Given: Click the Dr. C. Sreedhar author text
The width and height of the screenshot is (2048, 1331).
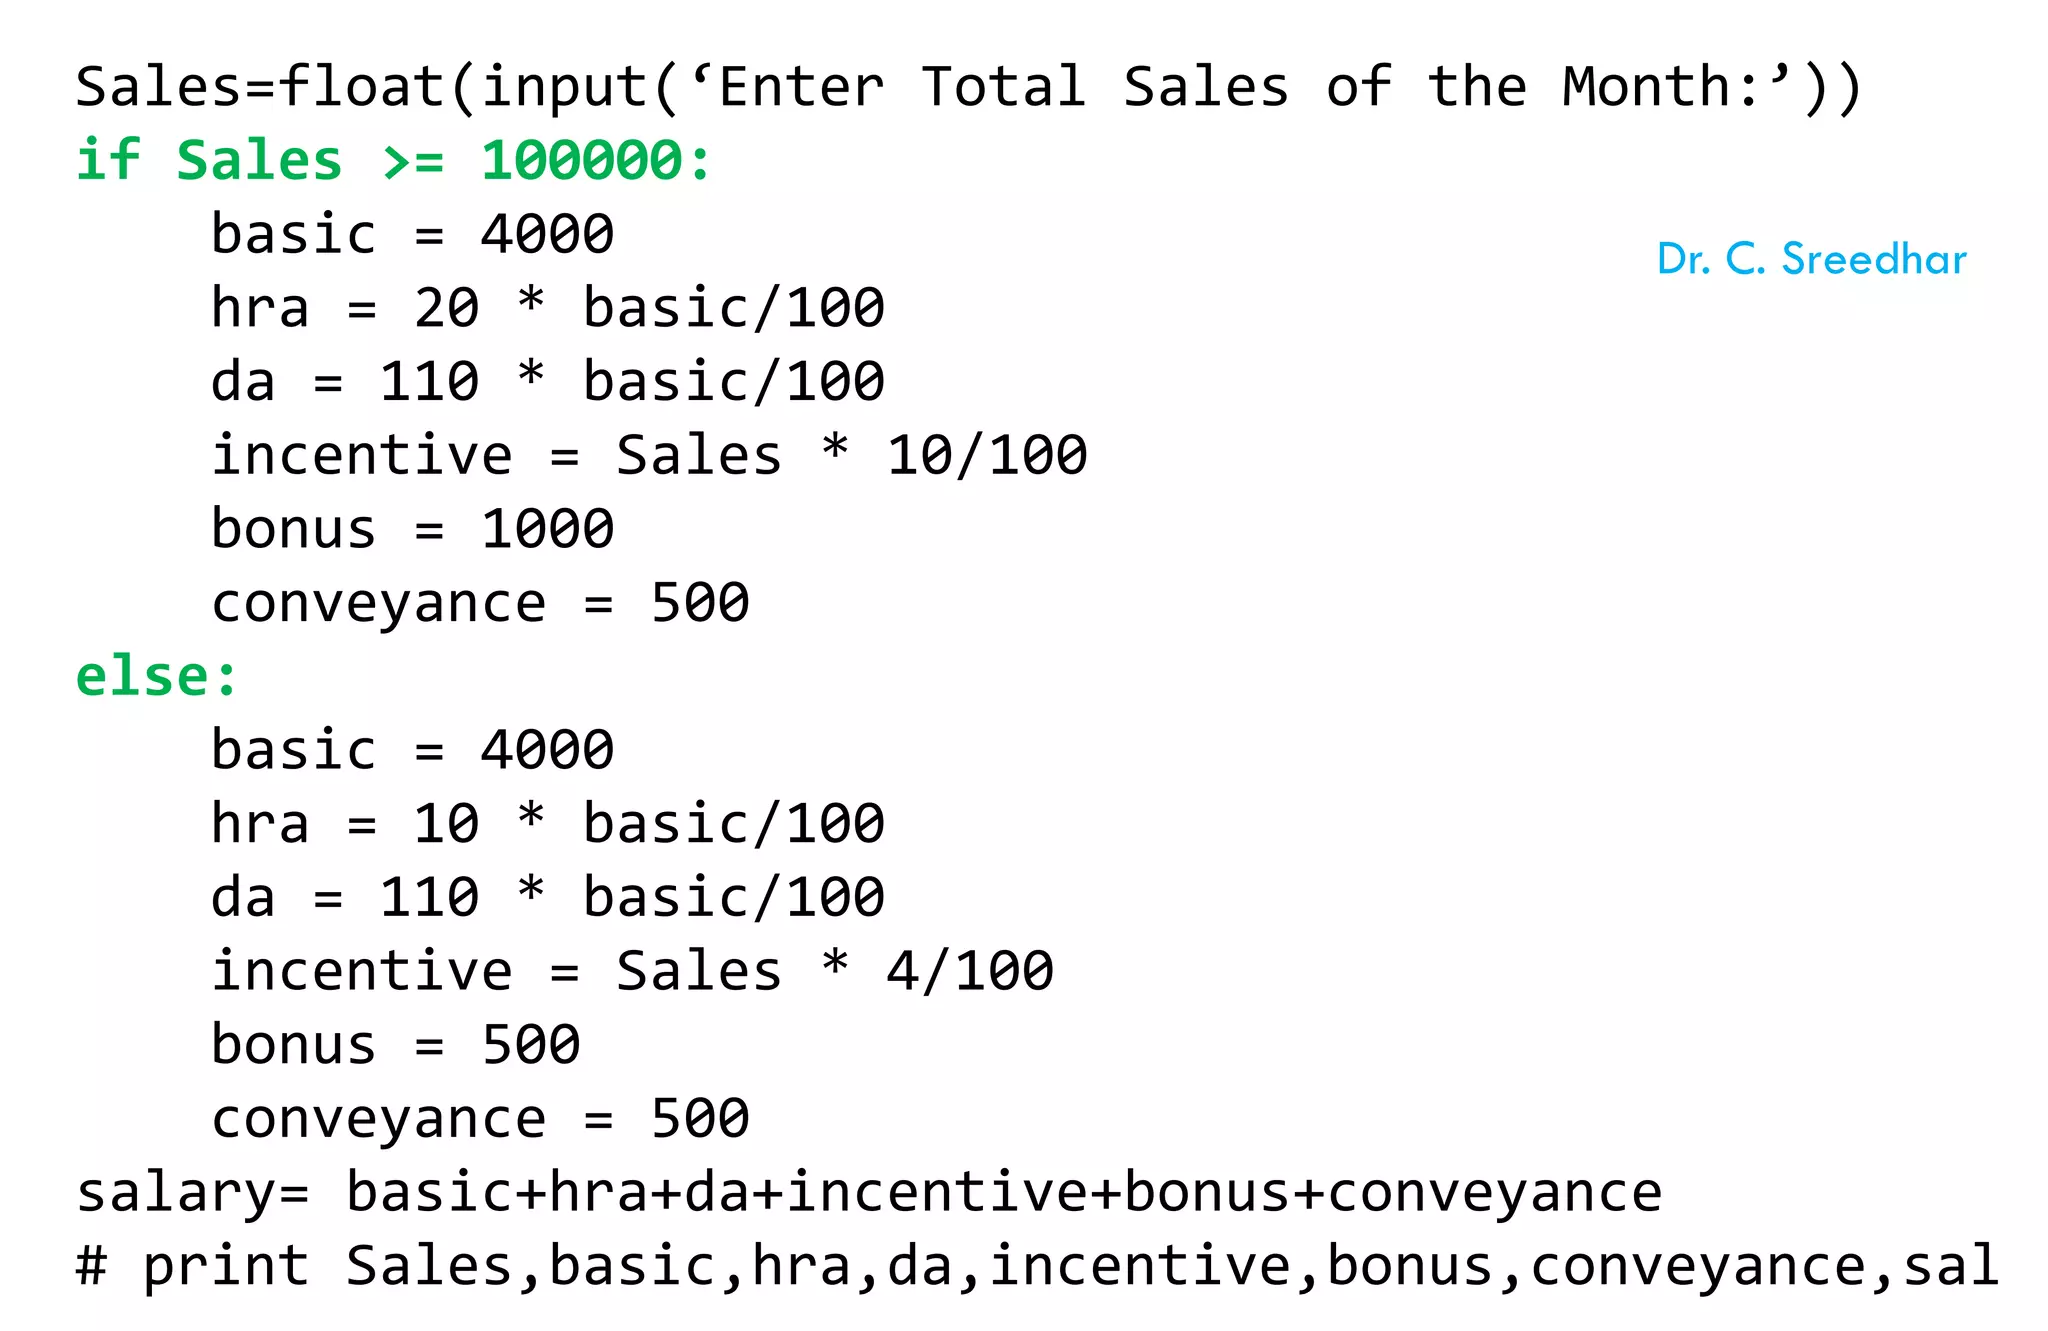Looking at the screenshot, I should coord(1811,259).
